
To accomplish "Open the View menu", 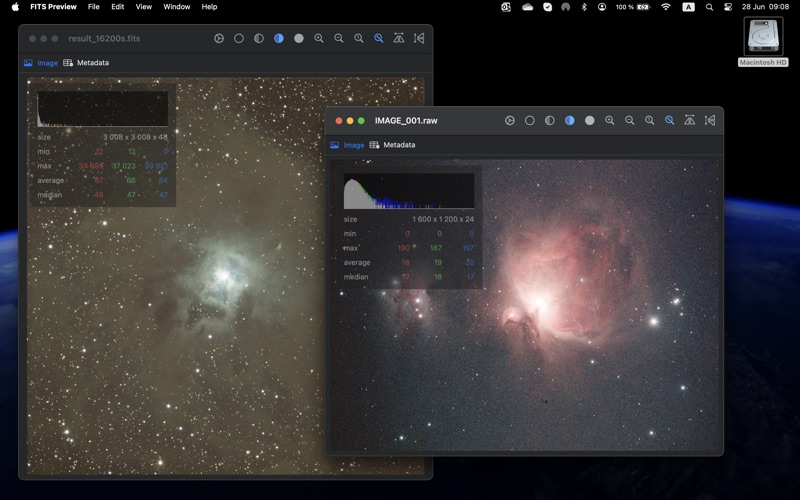I will coord(143,7).
